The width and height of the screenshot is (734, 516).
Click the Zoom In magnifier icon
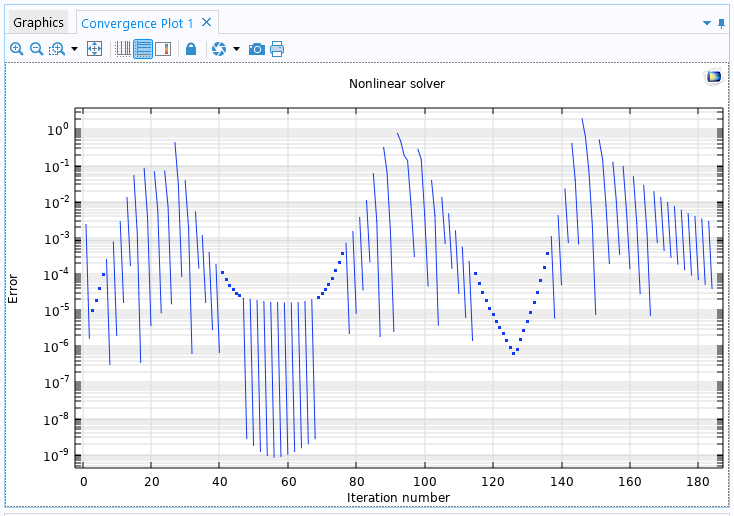(16, 48)
